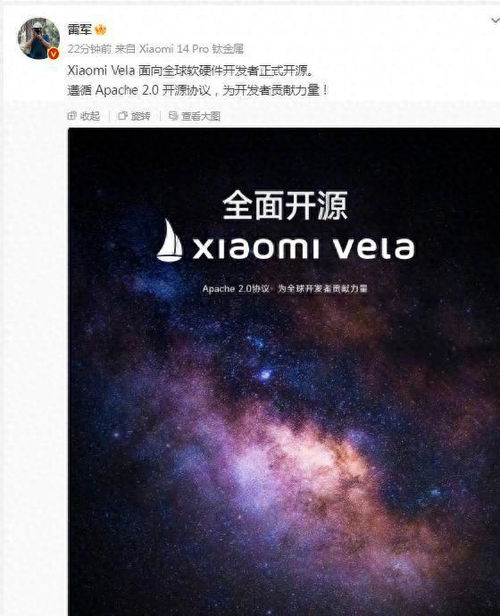The image size is (500, 616).
Task: Rotate the picture using the 旋转 label
Action: click(x=141, y=116)
